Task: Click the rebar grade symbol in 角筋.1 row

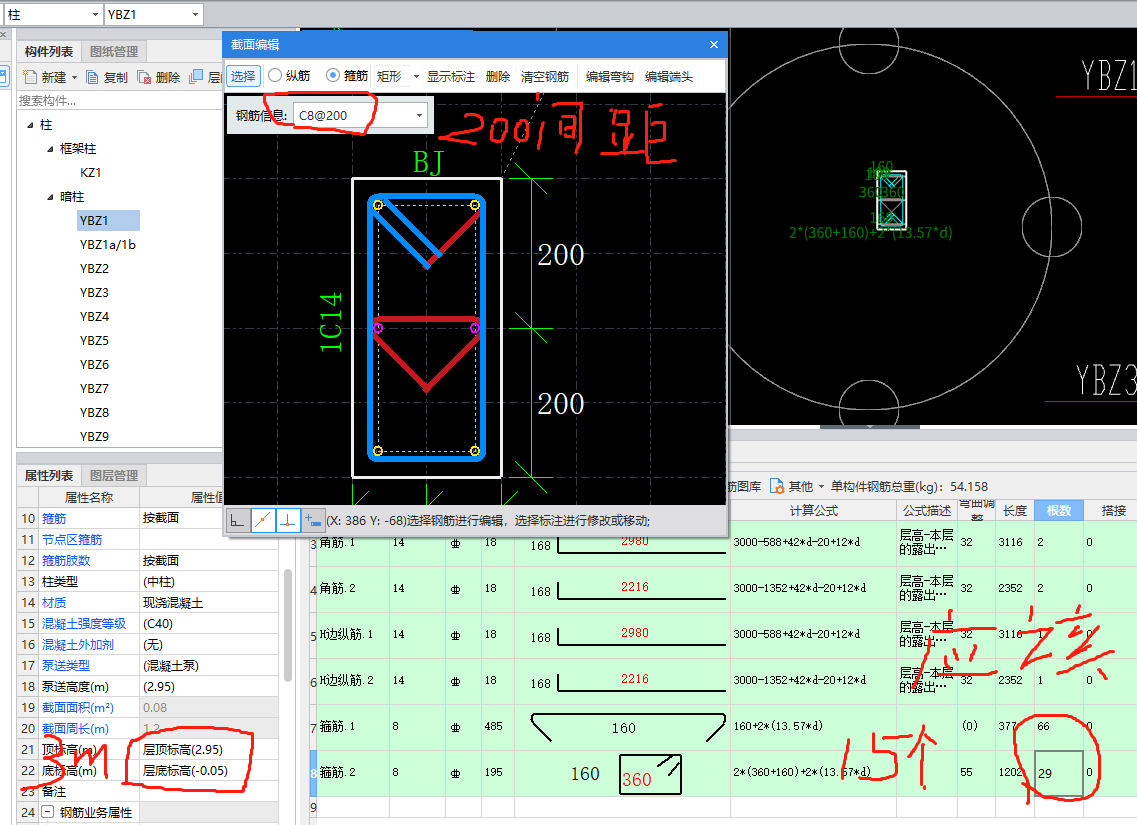Action: pos(455,543)
